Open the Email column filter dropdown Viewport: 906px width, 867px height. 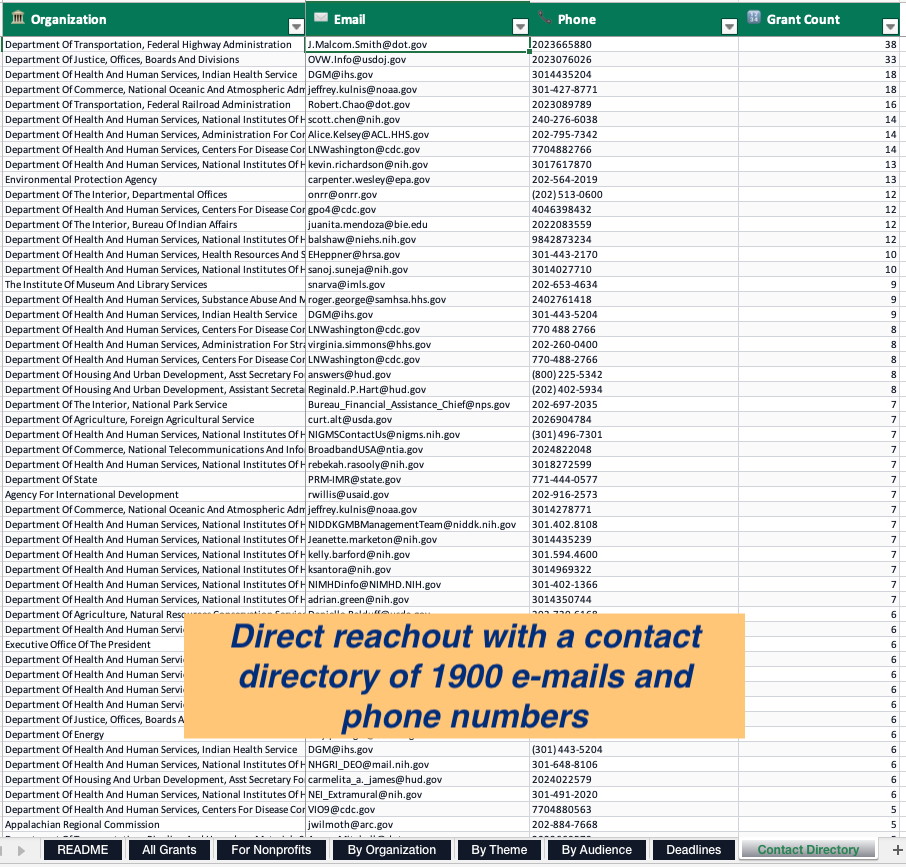tap(520, 27)
